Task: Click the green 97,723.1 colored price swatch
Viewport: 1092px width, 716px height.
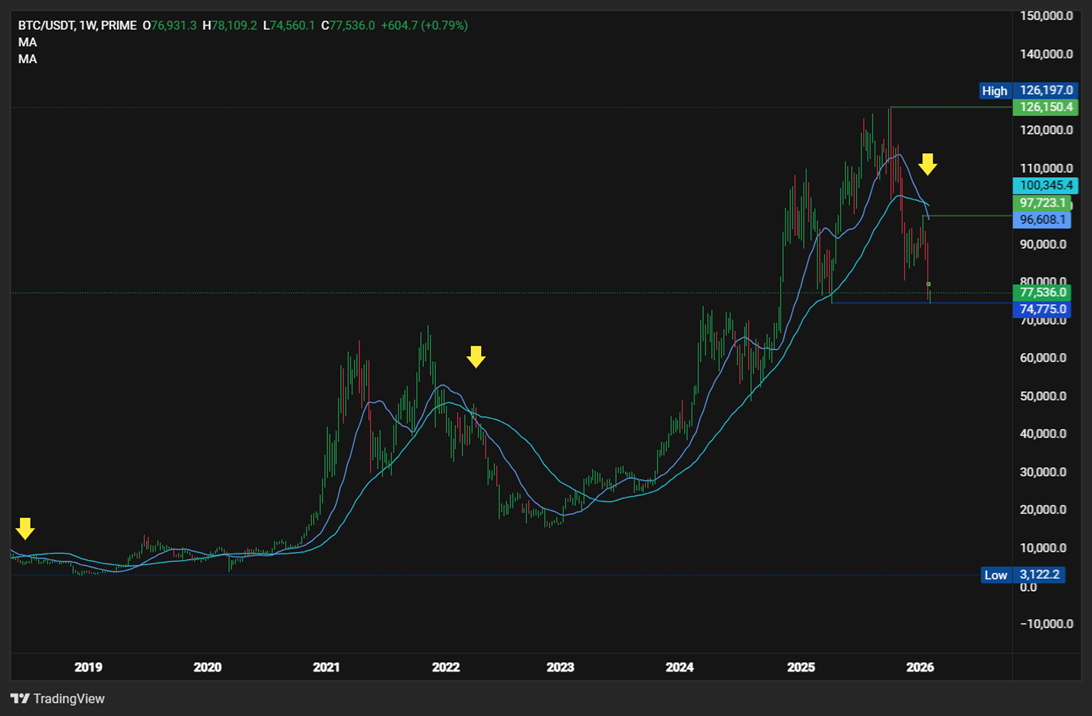Action: pyautogui.click(x=1045, y=202)
